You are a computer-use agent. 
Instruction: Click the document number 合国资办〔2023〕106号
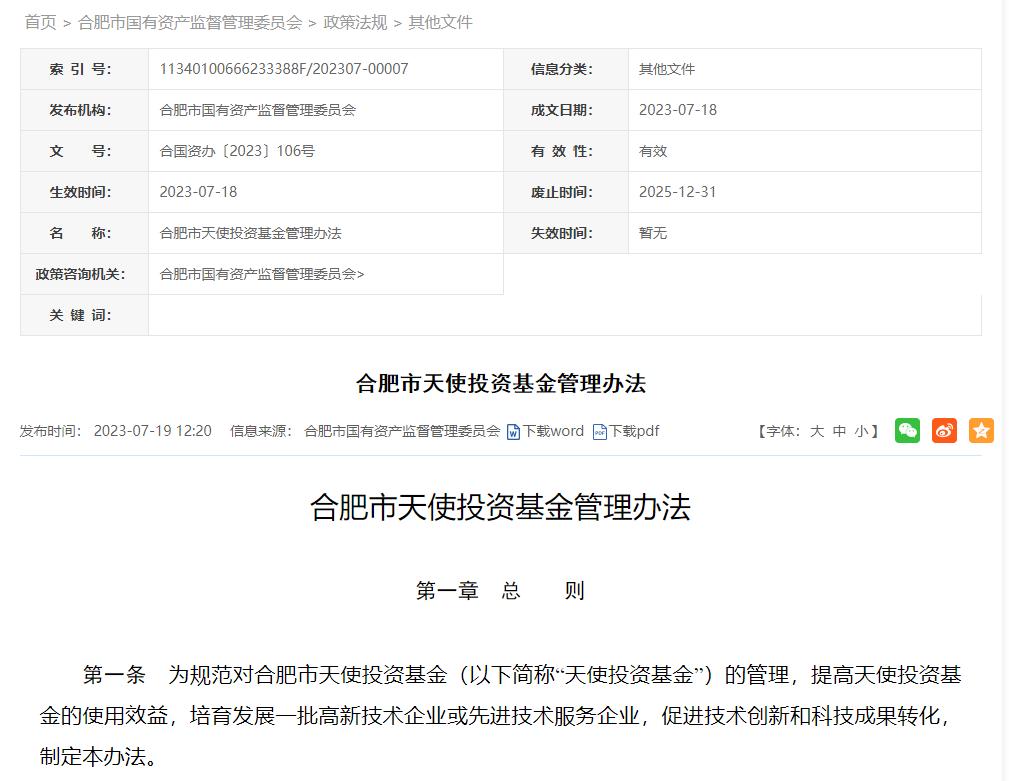tap(237, 151)
